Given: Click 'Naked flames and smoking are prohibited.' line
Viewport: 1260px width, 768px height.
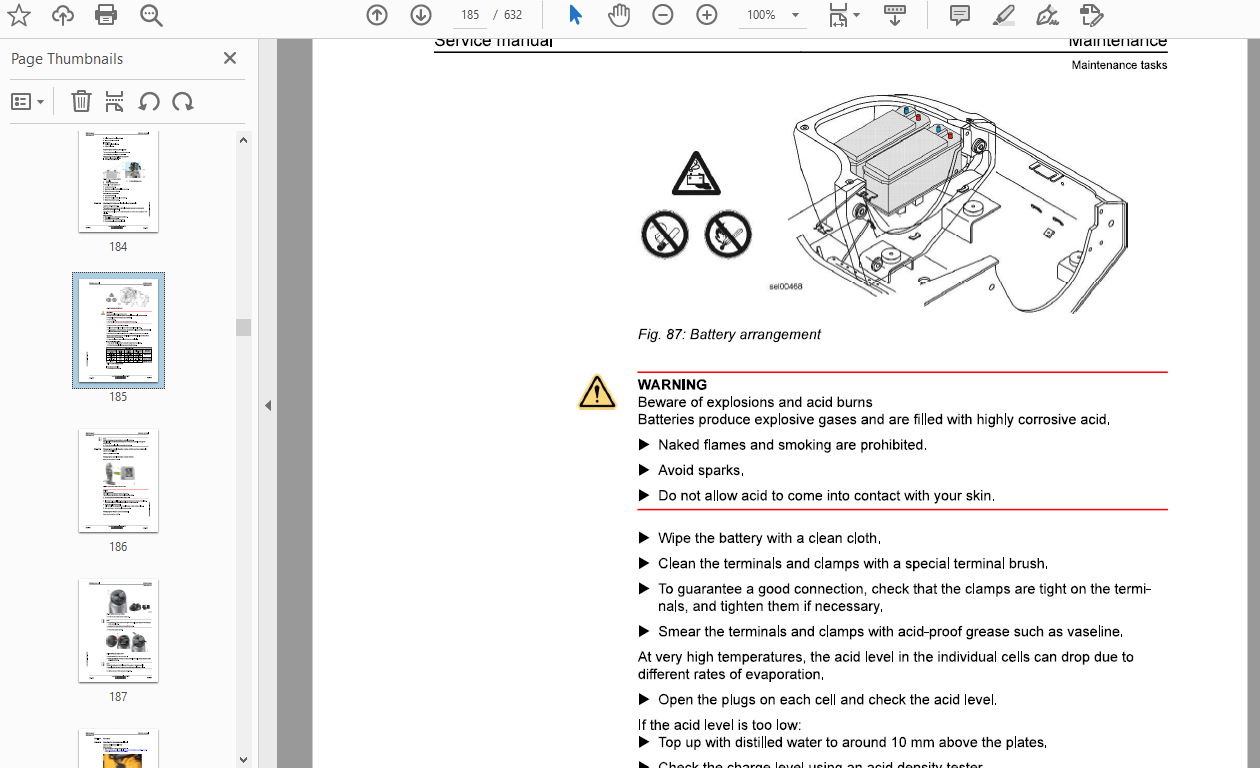Looking at the screenshot, I should (792, 445).
